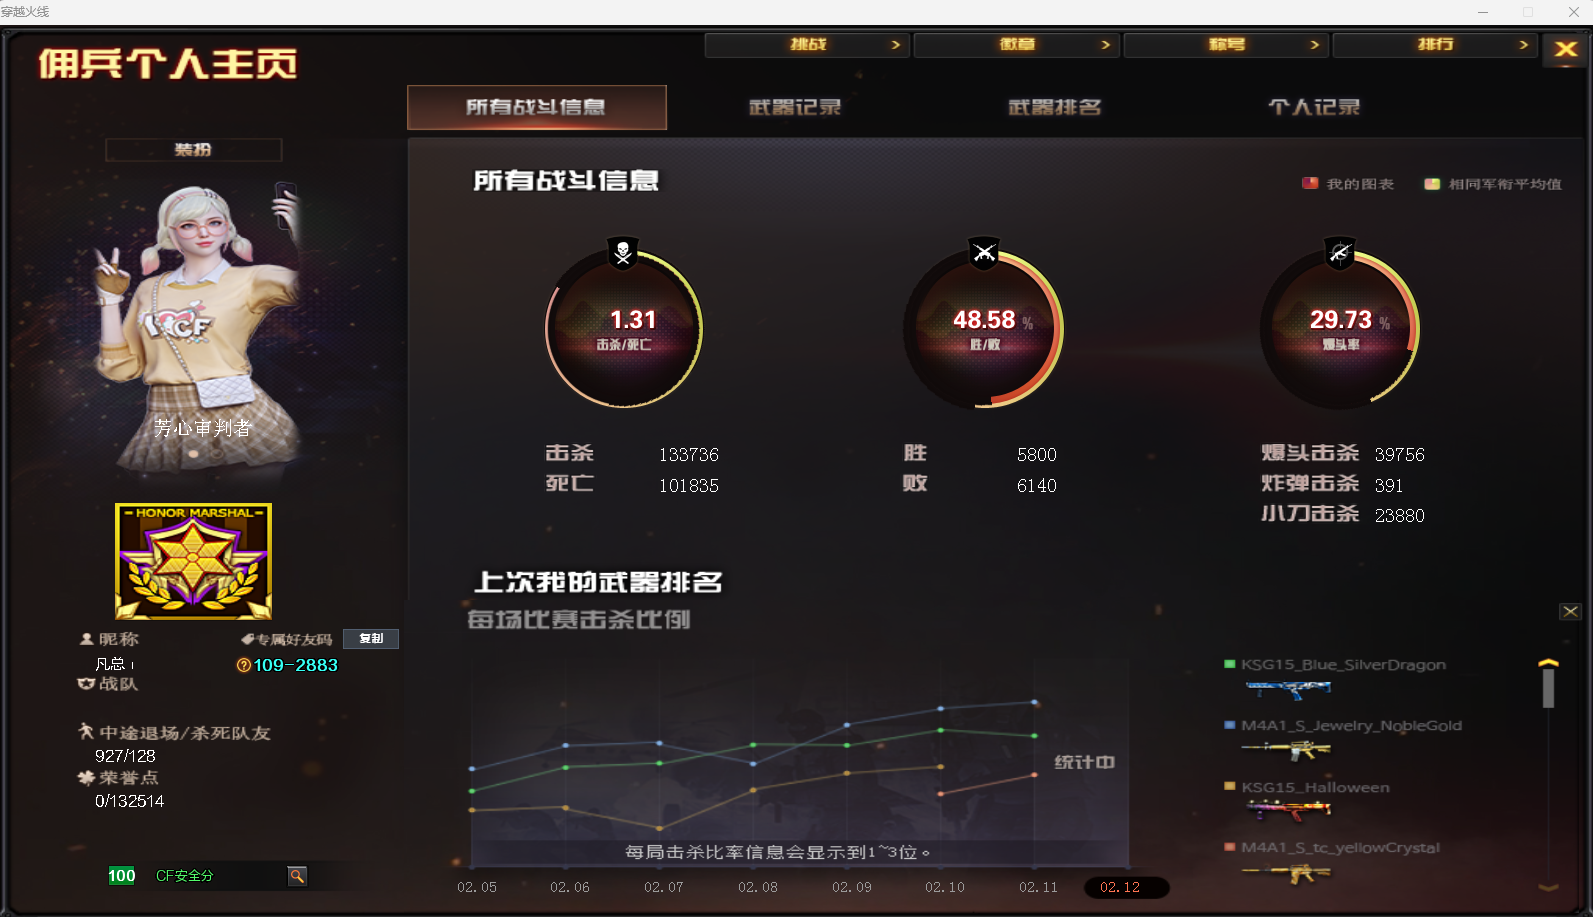
Task: Toggle the 相同军衔平均值 legend marker
Action: click(1432, 184)
